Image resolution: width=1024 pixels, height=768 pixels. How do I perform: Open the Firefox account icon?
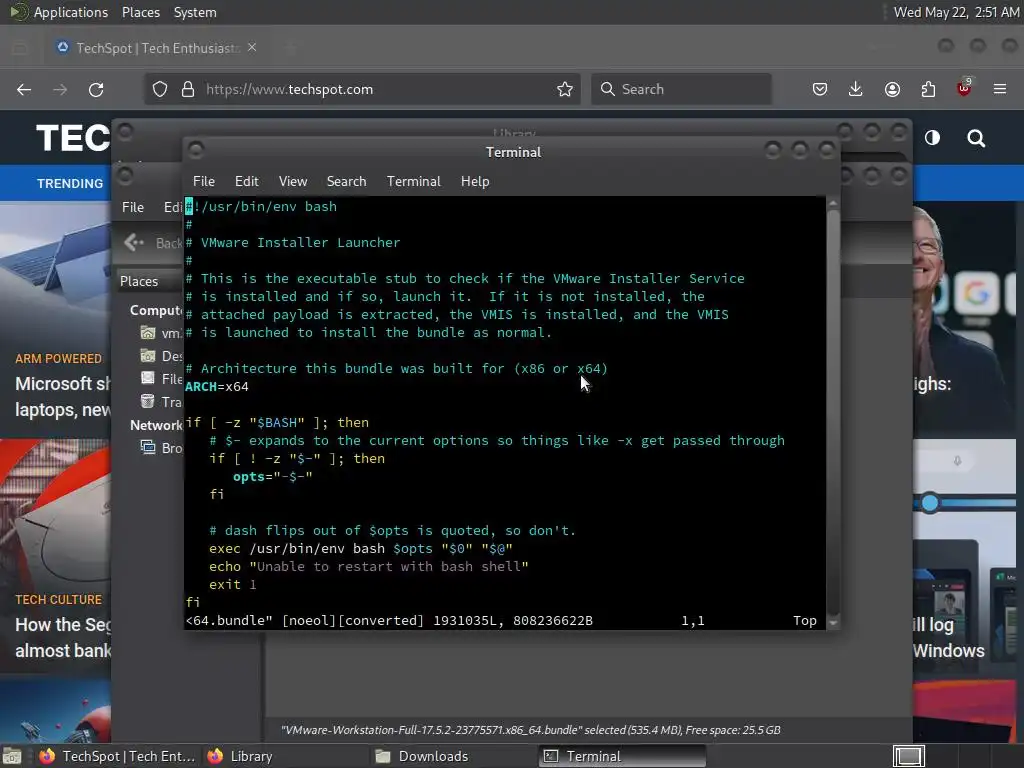coord(892,89)
